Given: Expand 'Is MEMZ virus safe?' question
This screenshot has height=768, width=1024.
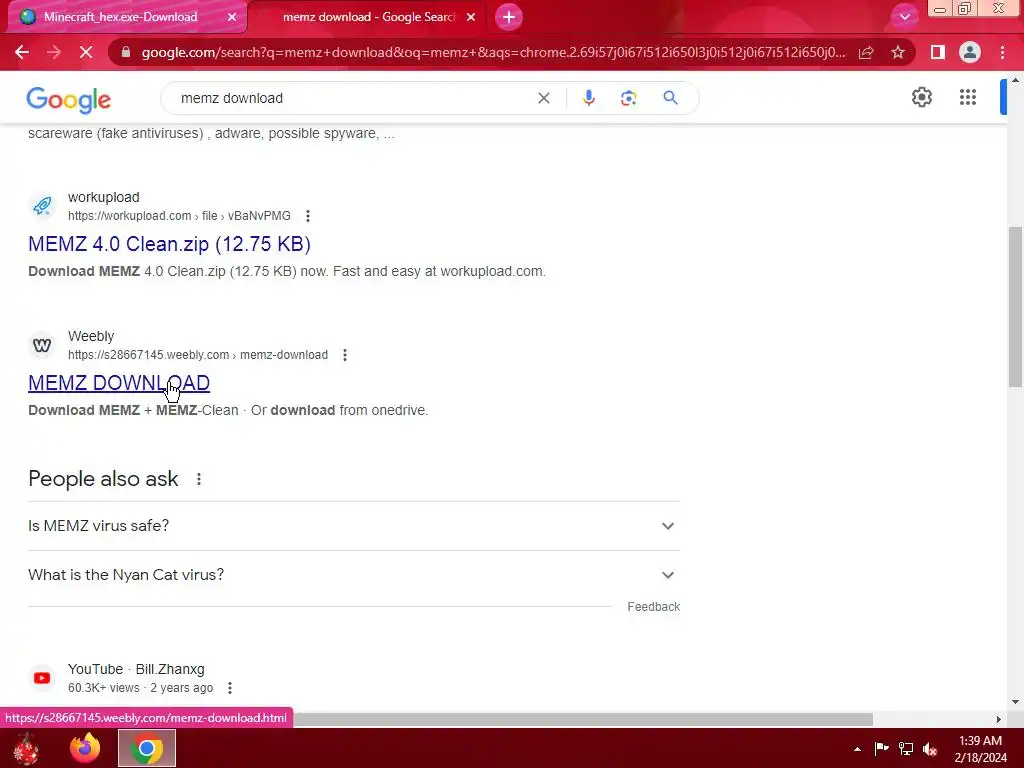Looking at the screenshot, I should point(354,526).
